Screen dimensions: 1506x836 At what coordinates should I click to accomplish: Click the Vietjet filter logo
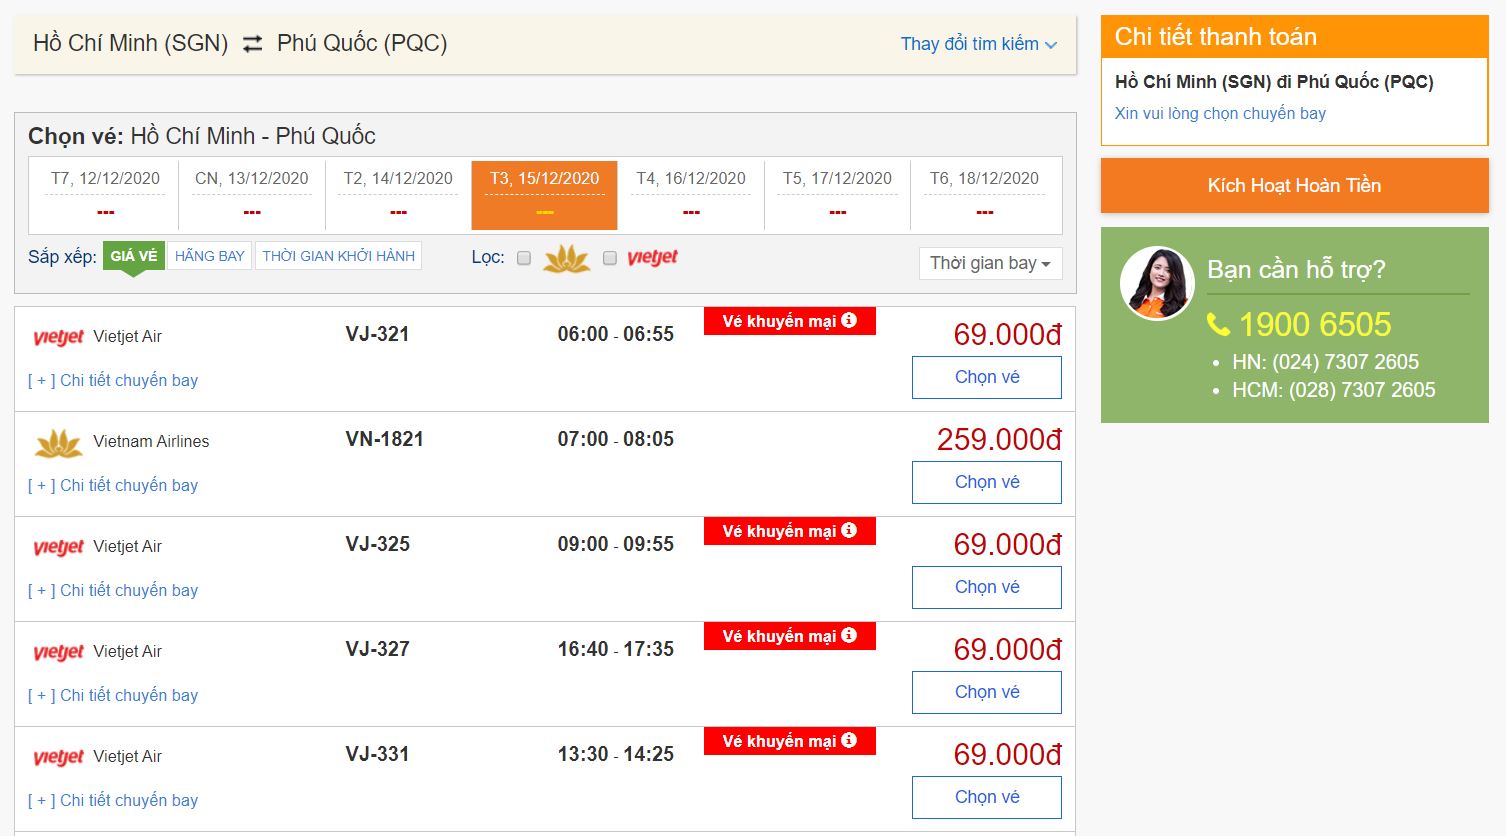[x=652, y=258]
